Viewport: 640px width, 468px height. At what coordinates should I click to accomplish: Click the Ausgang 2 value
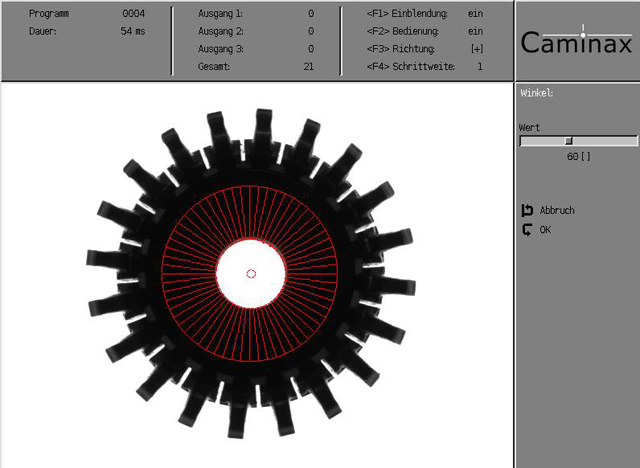click(310, 31)
